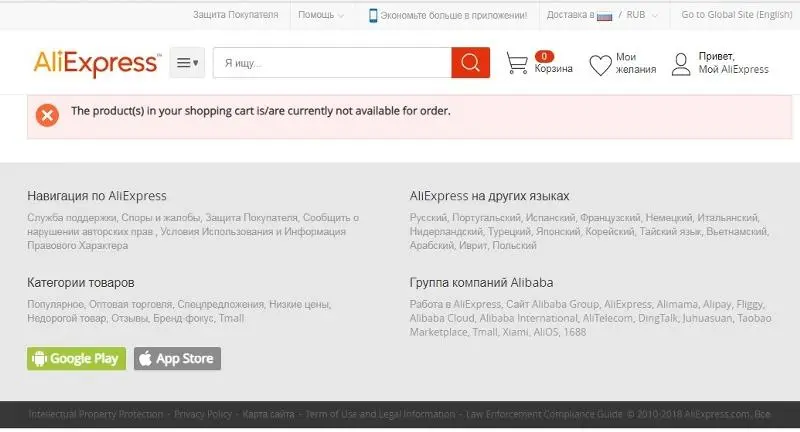The height and width of the screenshot is (432, 800).
Task: Open 'Экономьте больше в приложении' link
Action: pyautogui.click(x=454, y=15)
